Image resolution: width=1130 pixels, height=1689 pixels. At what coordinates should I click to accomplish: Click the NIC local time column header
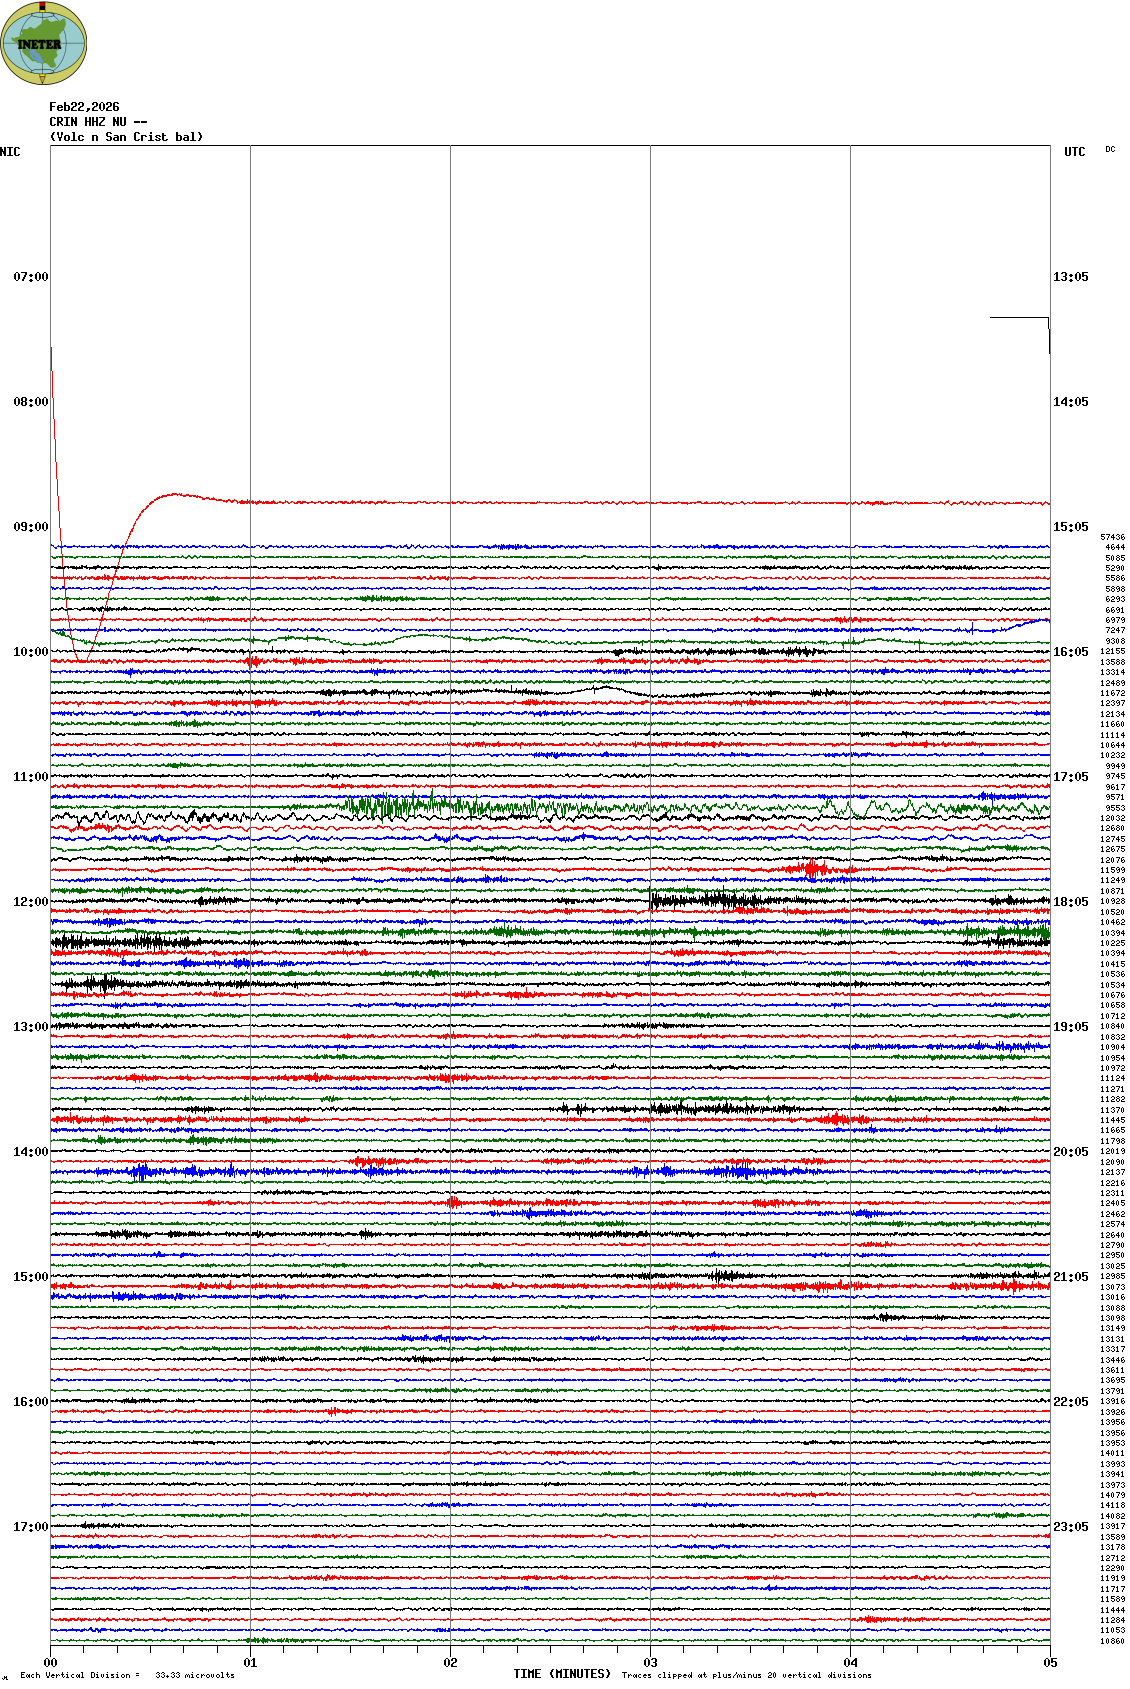10,152
